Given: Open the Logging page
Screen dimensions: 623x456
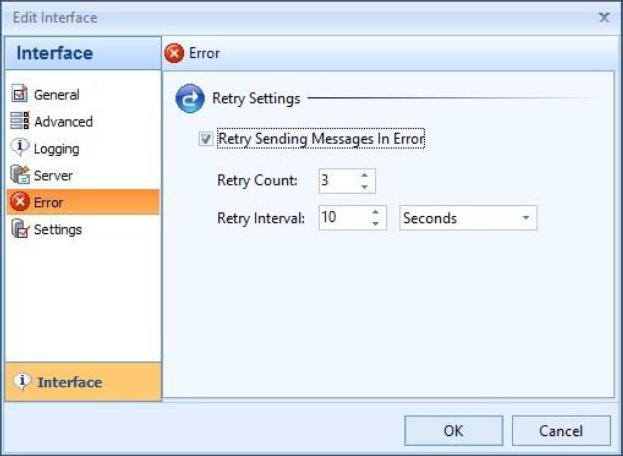Looking at the screenshot, I should [x=57, y=149].
